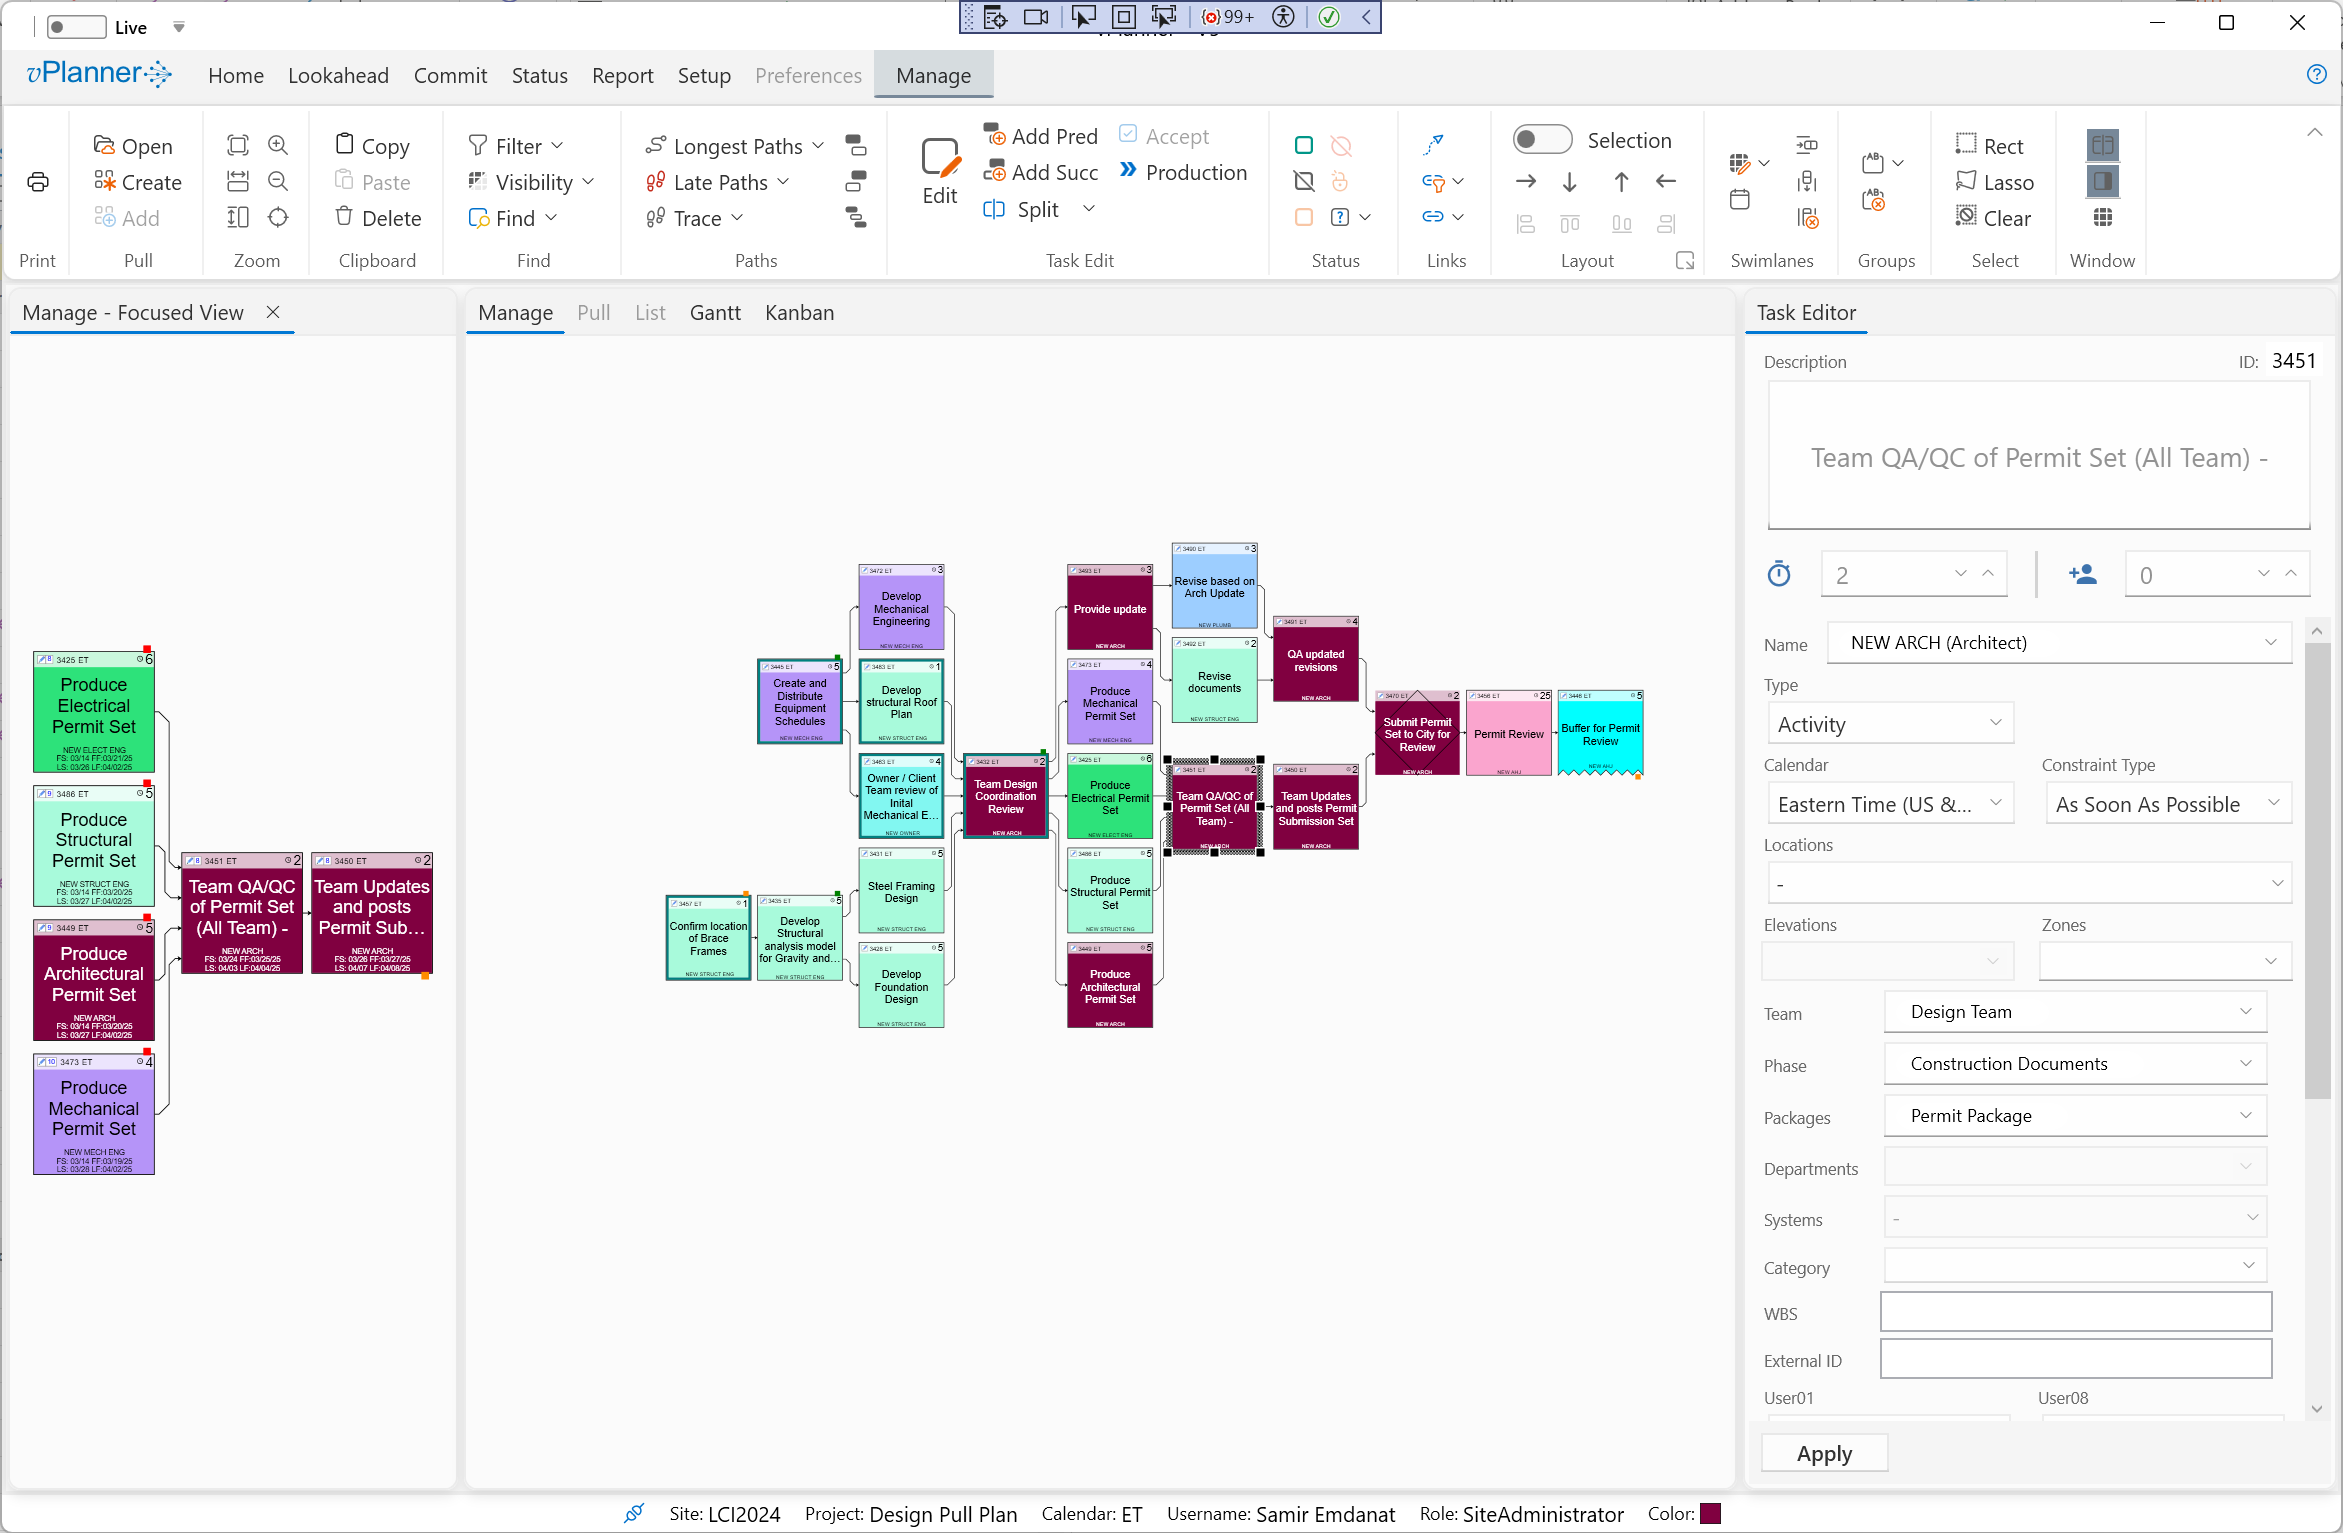Toggle the Selection switch

1542,140
